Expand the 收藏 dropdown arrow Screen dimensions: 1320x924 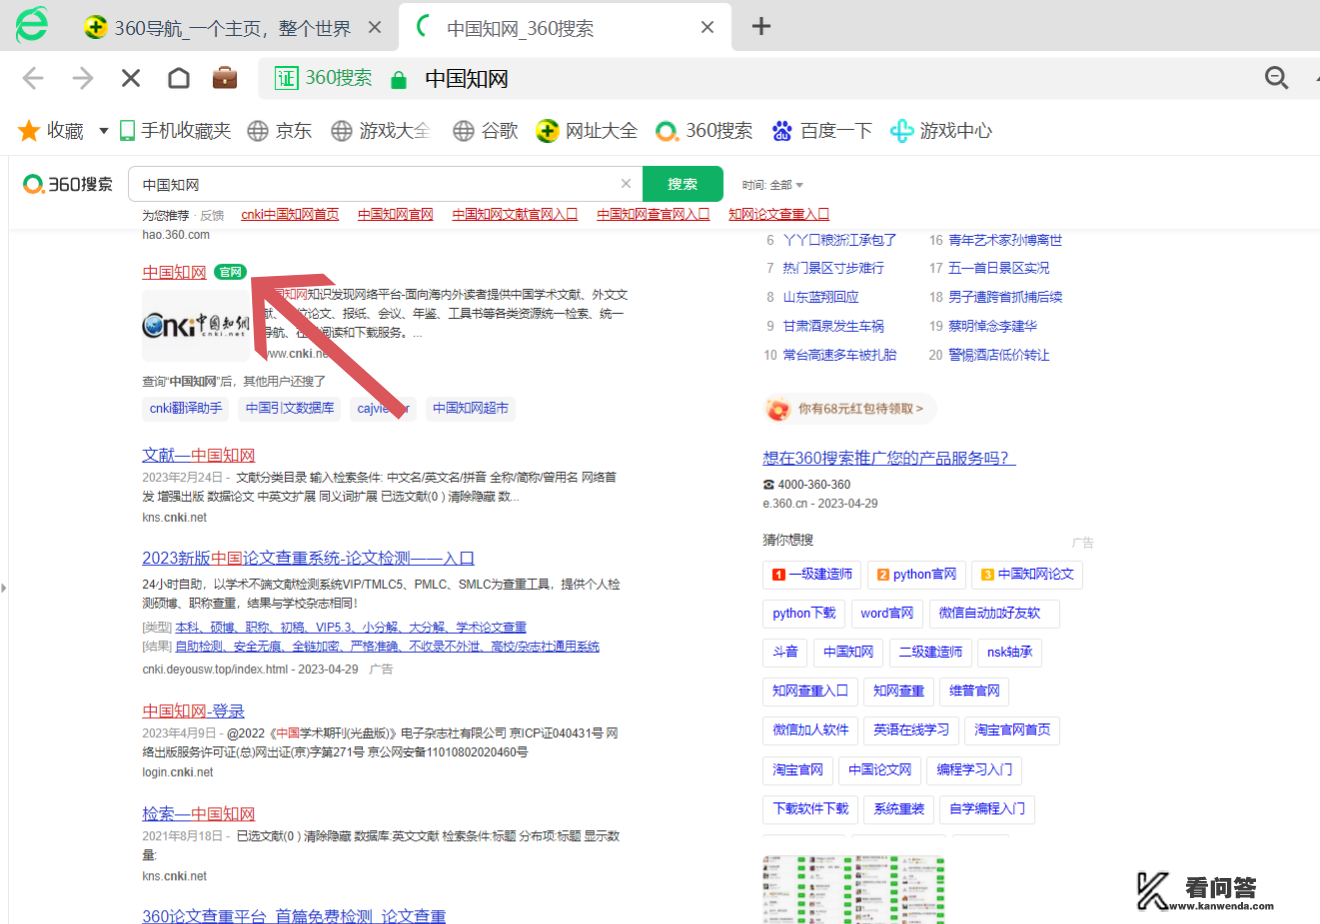point(103,131)
